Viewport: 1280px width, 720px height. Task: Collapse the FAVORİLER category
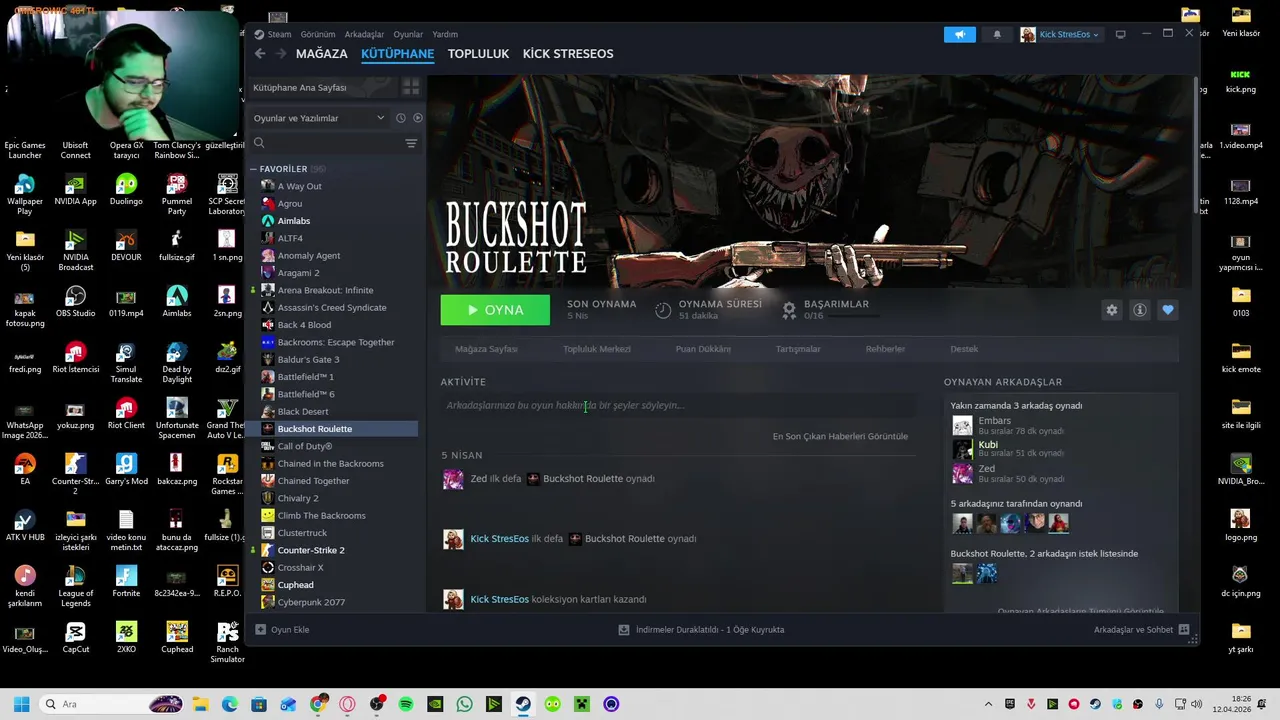pos(253,169)
